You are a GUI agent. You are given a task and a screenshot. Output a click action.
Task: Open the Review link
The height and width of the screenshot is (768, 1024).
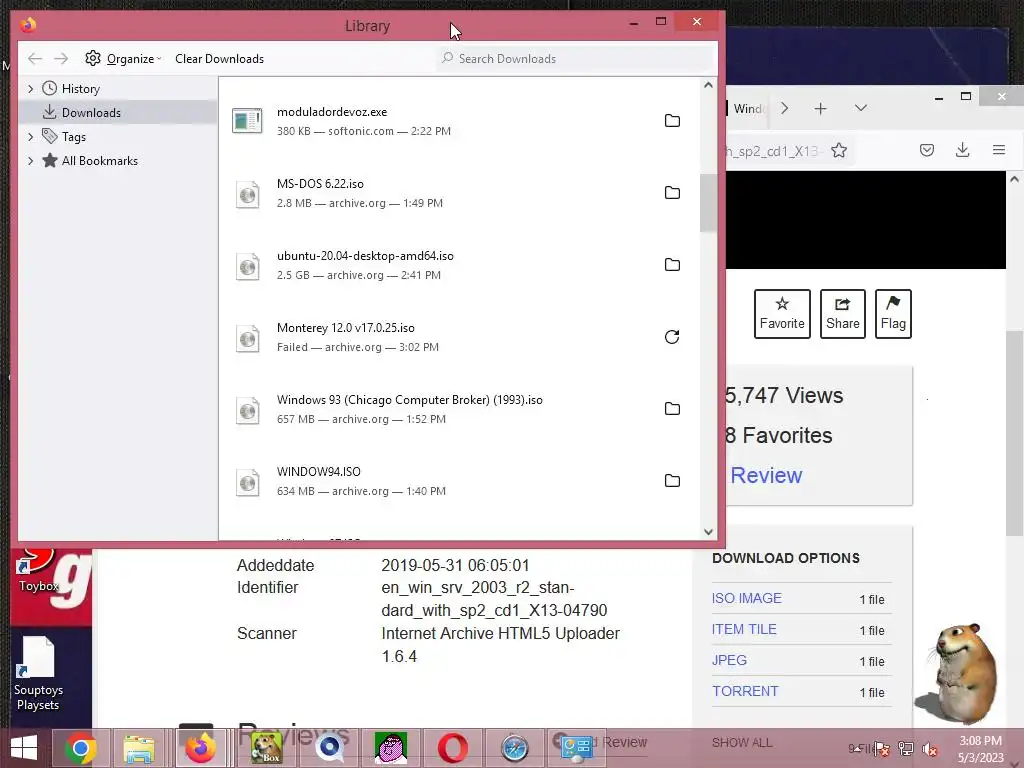click(x=766, y=475)
